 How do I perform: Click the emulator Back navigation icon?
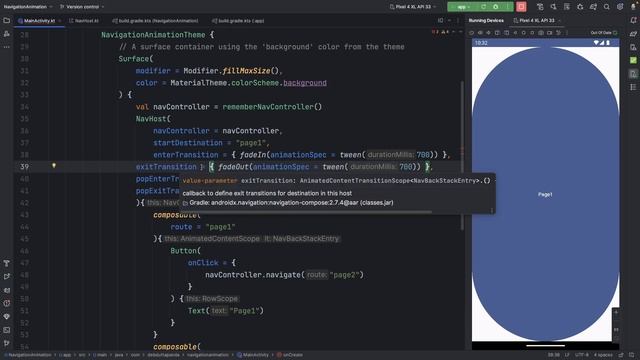515,33
